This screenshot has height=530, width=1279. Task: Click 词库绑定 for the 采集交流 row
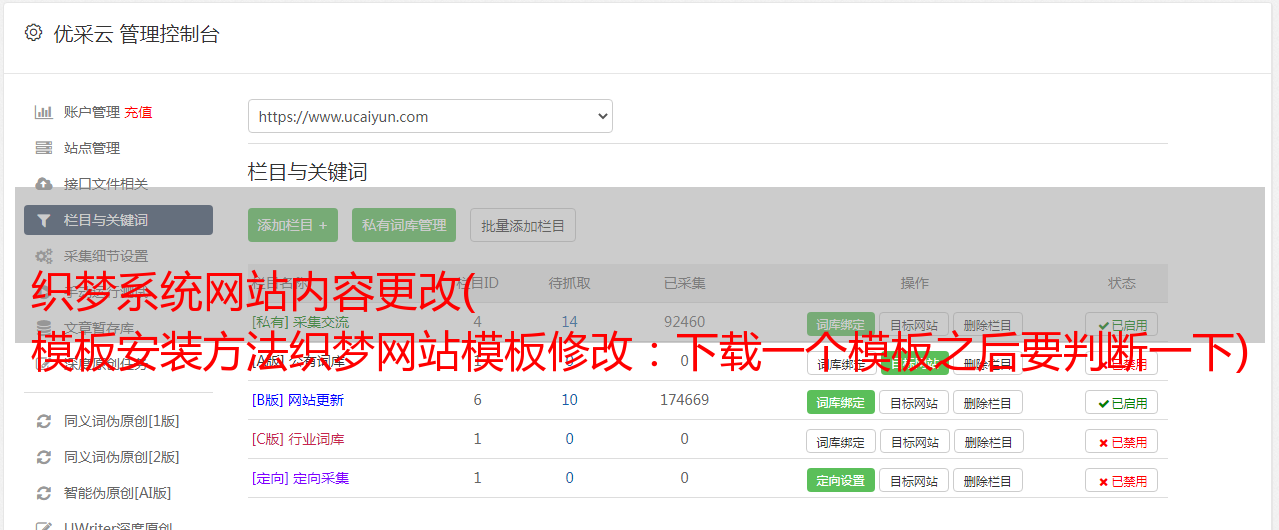tap(841, 324)
